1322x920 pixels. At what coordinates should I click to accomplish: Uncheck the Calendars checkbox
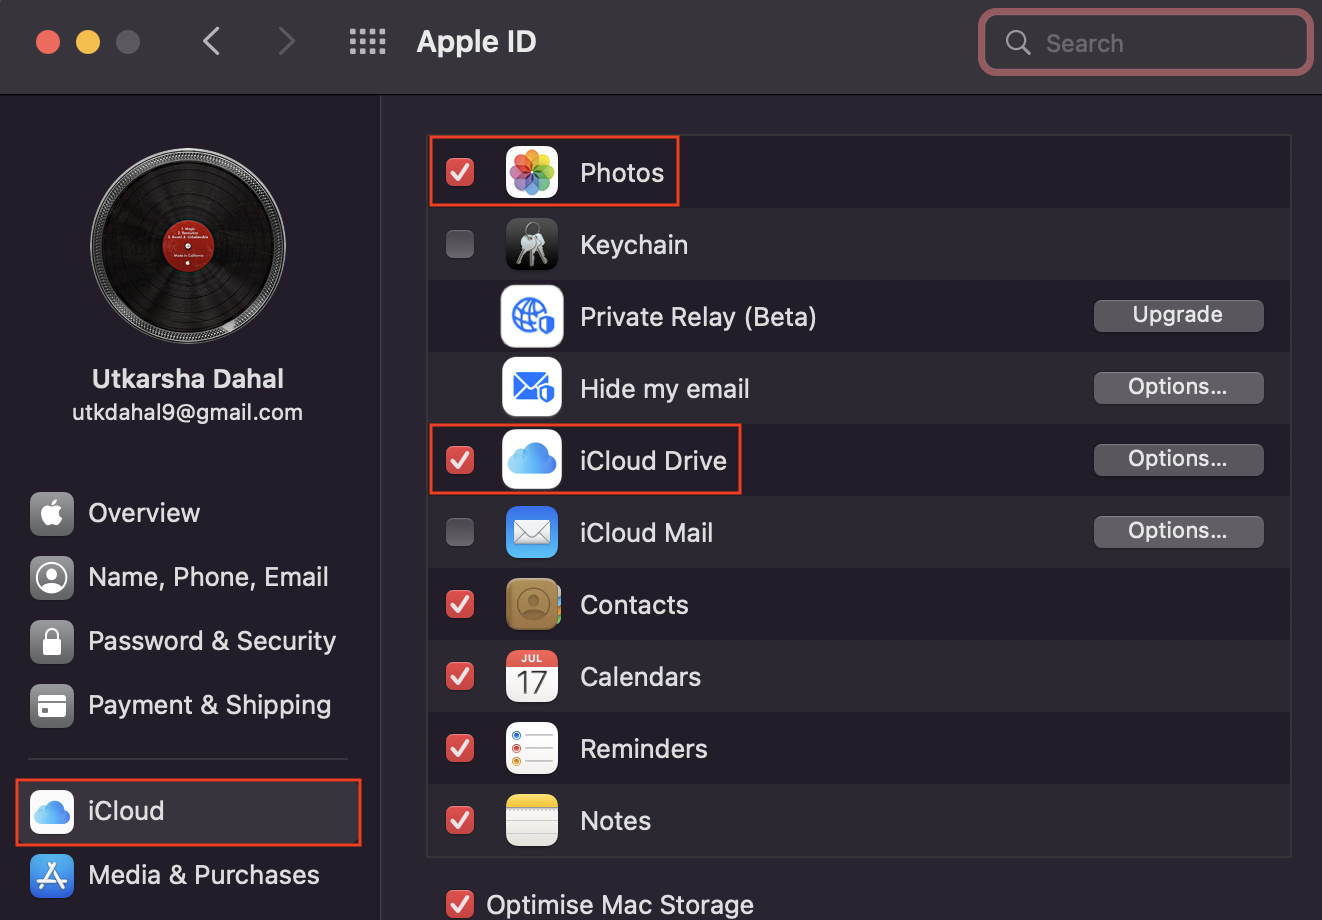point(460,676)
